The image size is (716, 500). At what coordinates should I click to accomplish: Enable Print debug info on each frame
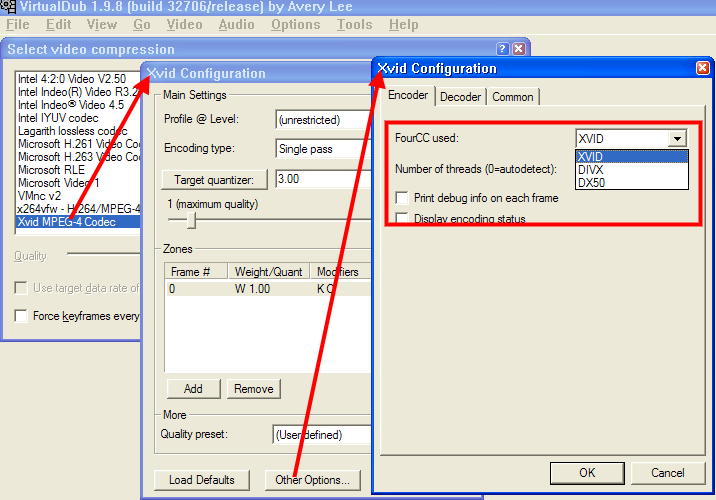(x=402, y=198)
